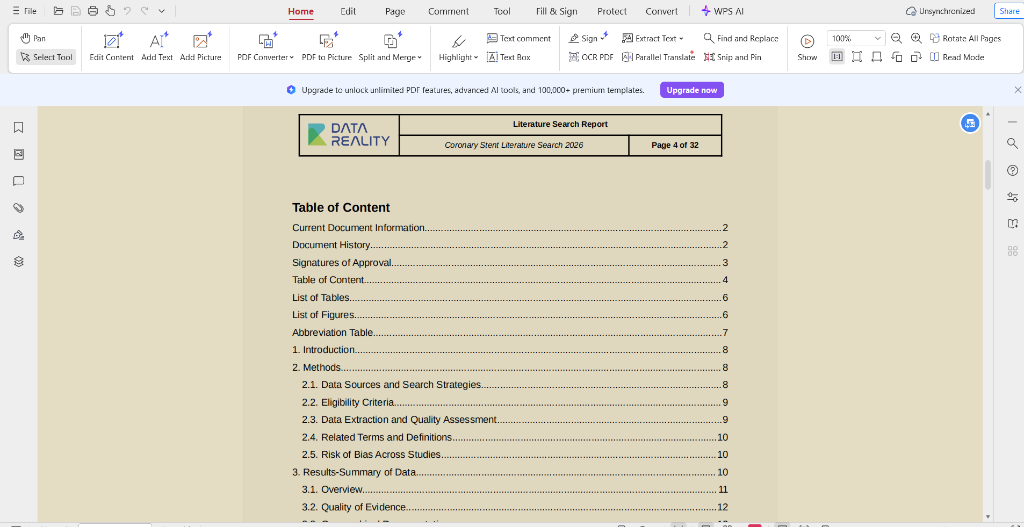Open the File menu

25,11
